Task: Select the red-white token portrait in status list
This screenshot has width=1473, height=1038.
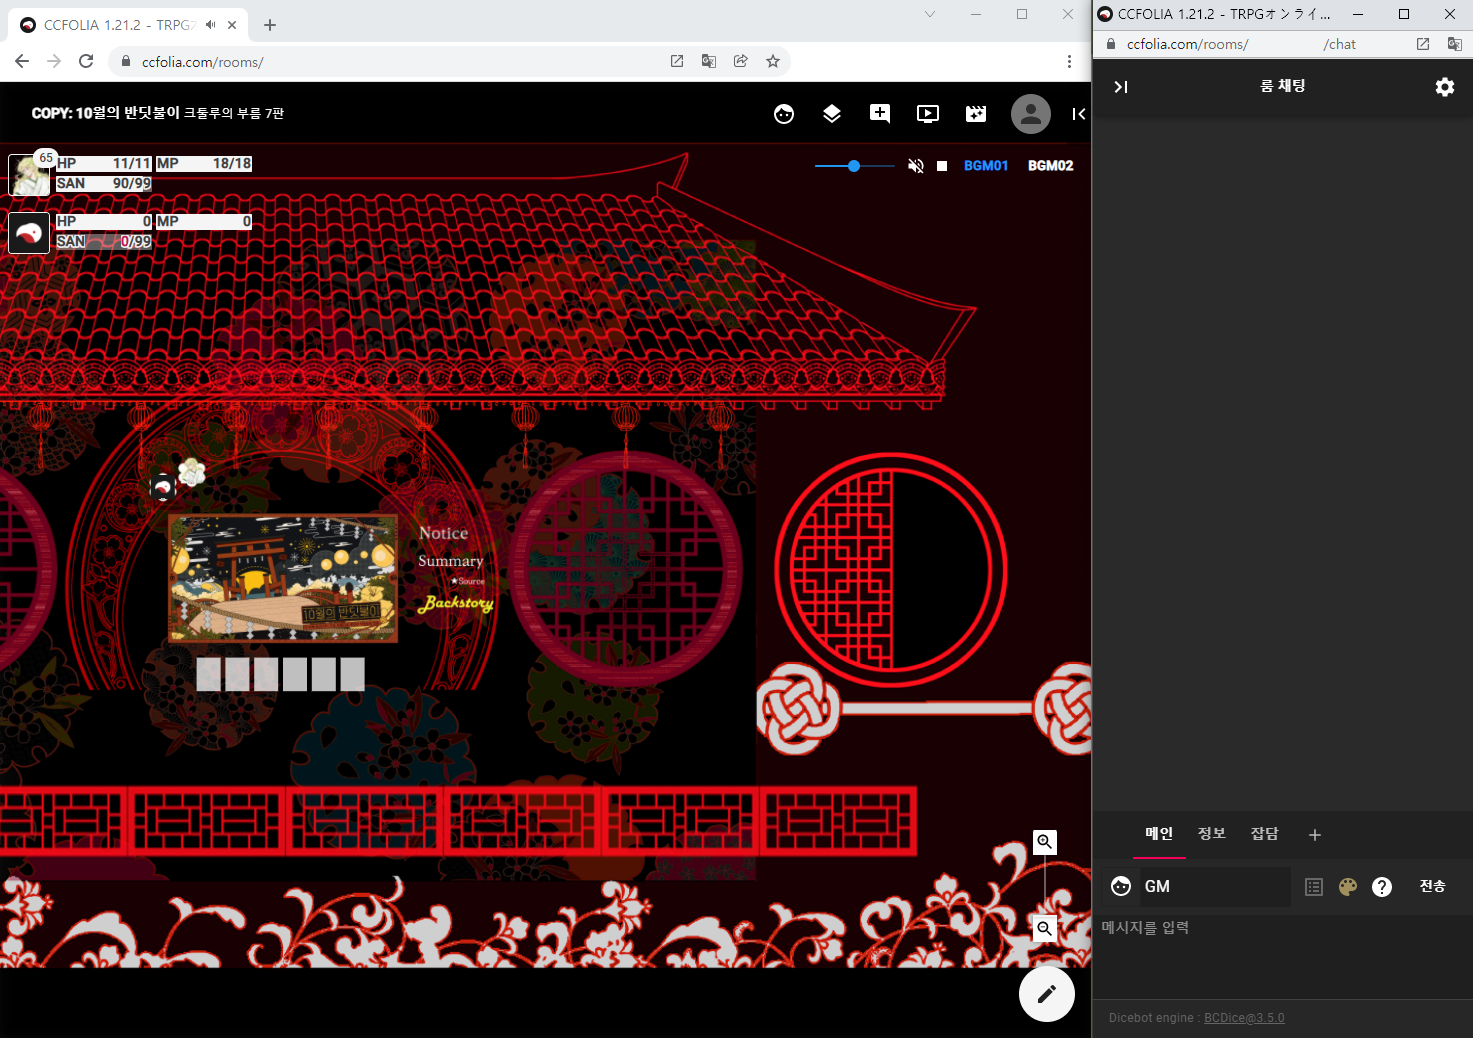Action: click(29, 233)
